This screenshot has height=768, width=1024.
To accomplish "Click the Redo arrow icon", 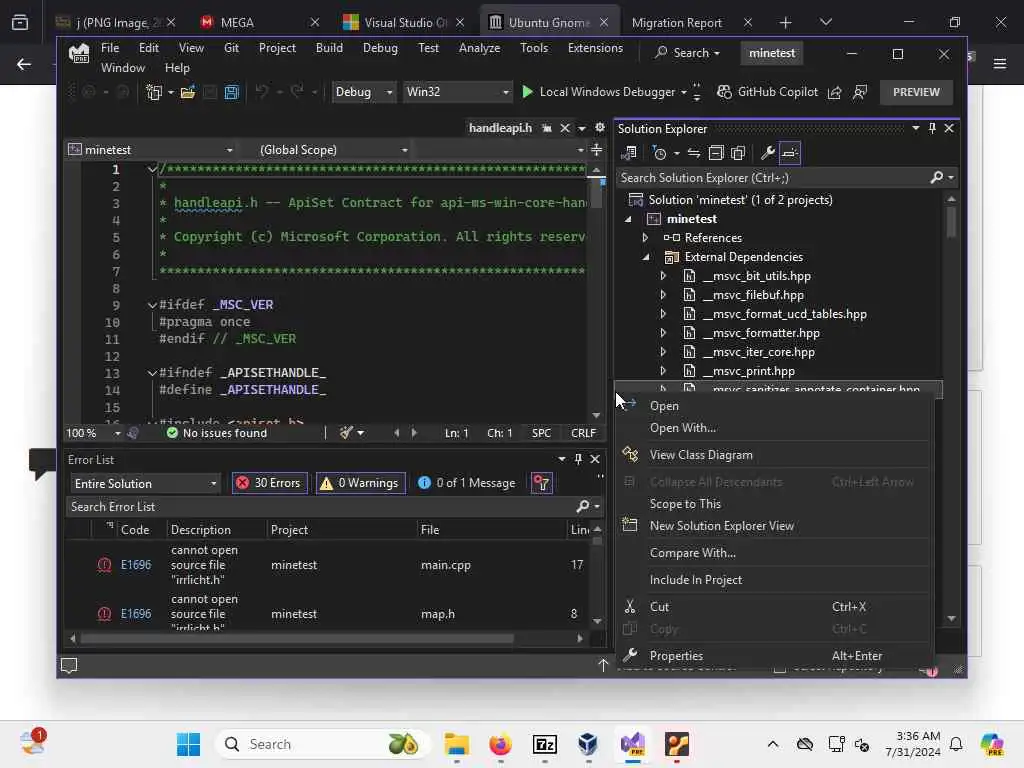I will pyautogui.click(x=297, y=92).
